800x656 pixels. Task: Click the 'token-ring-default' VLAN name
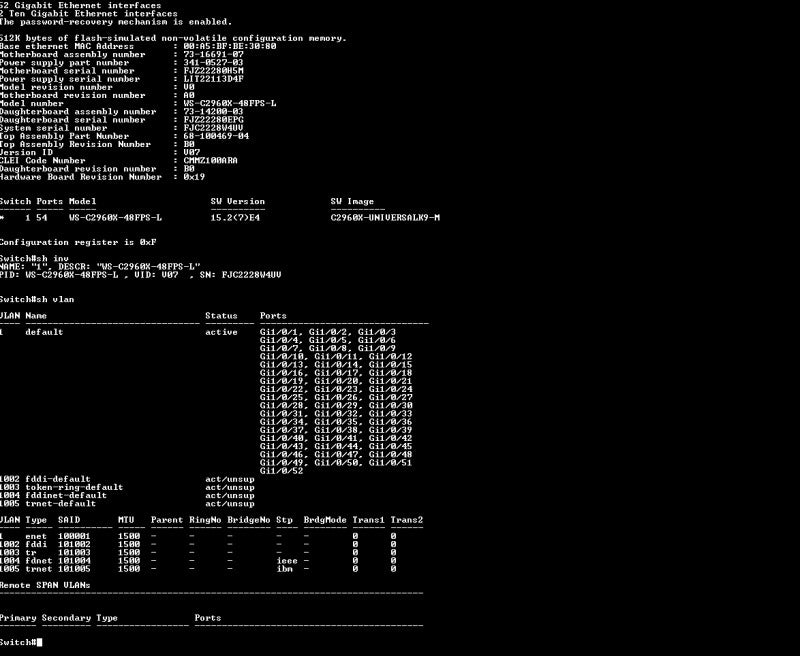tap(74, 487)
